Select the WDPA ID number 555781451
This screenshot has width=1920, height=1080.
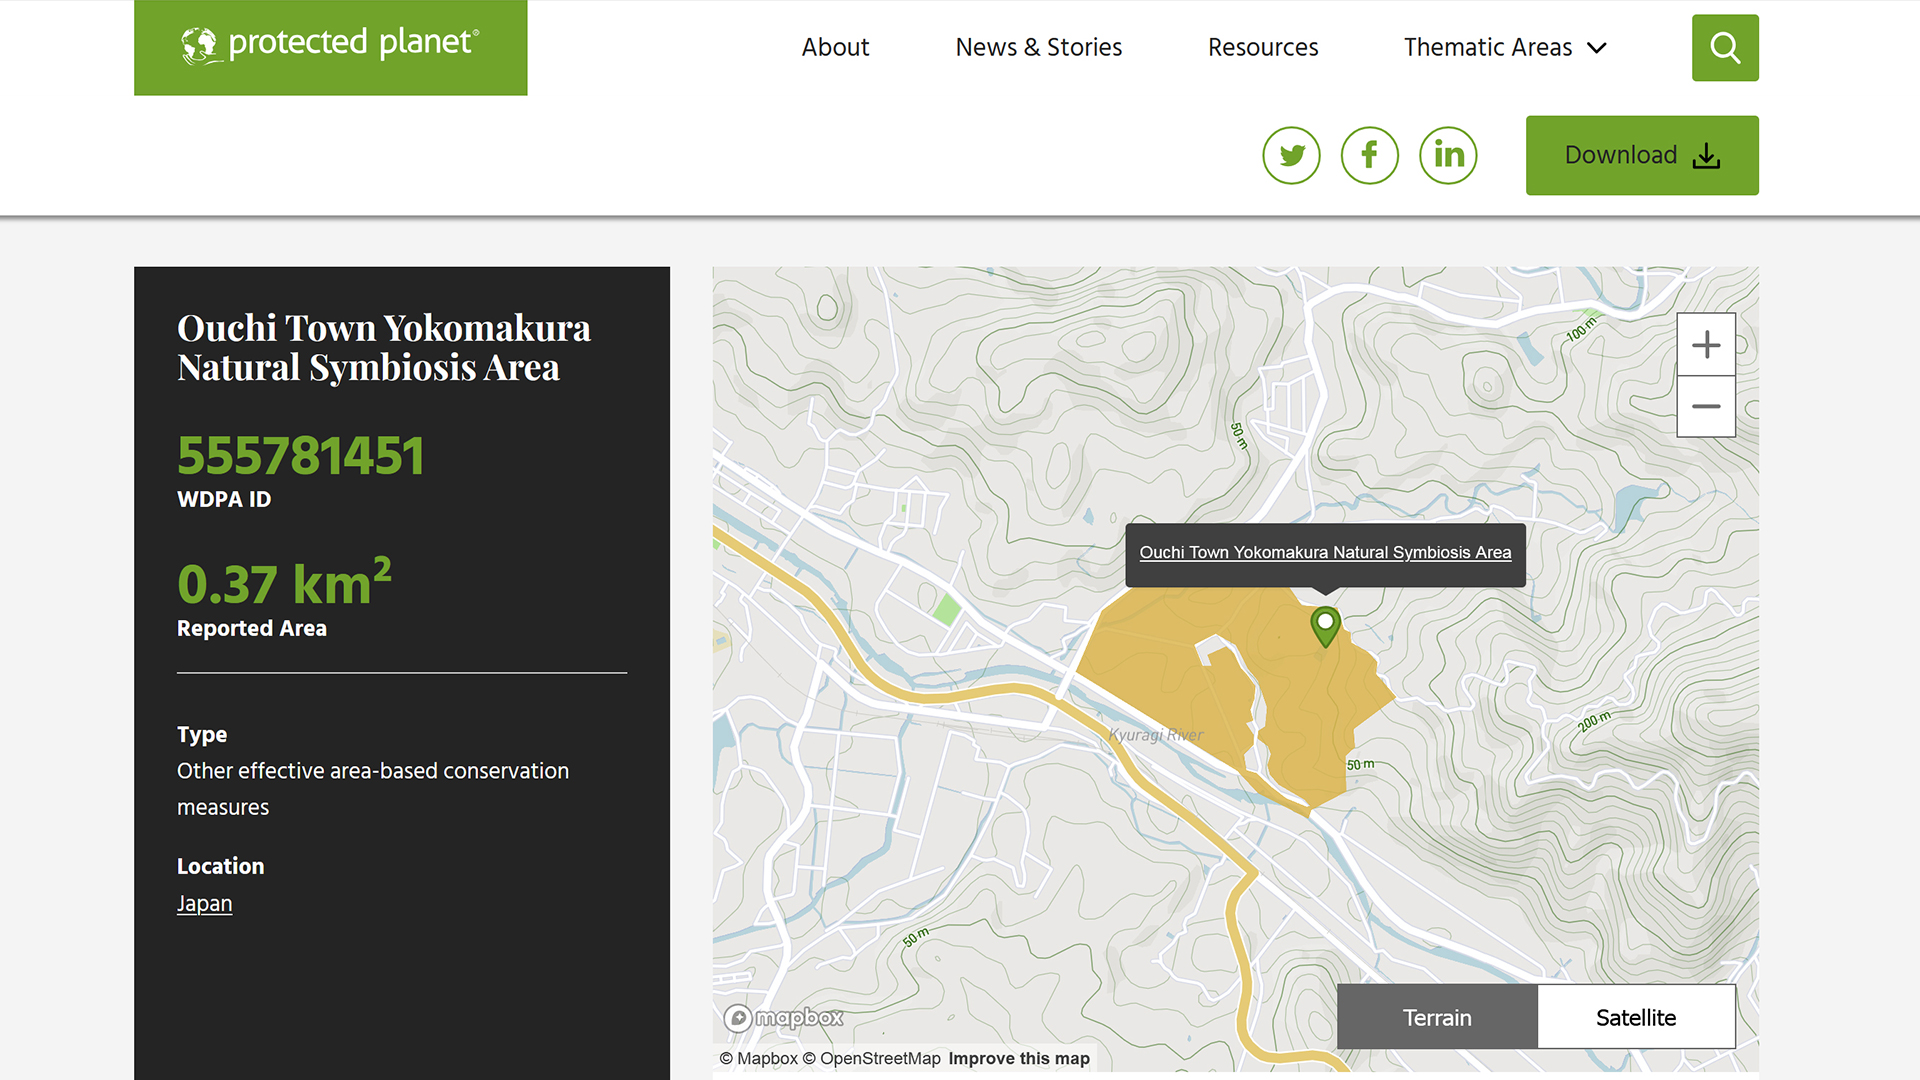(301, 456)
